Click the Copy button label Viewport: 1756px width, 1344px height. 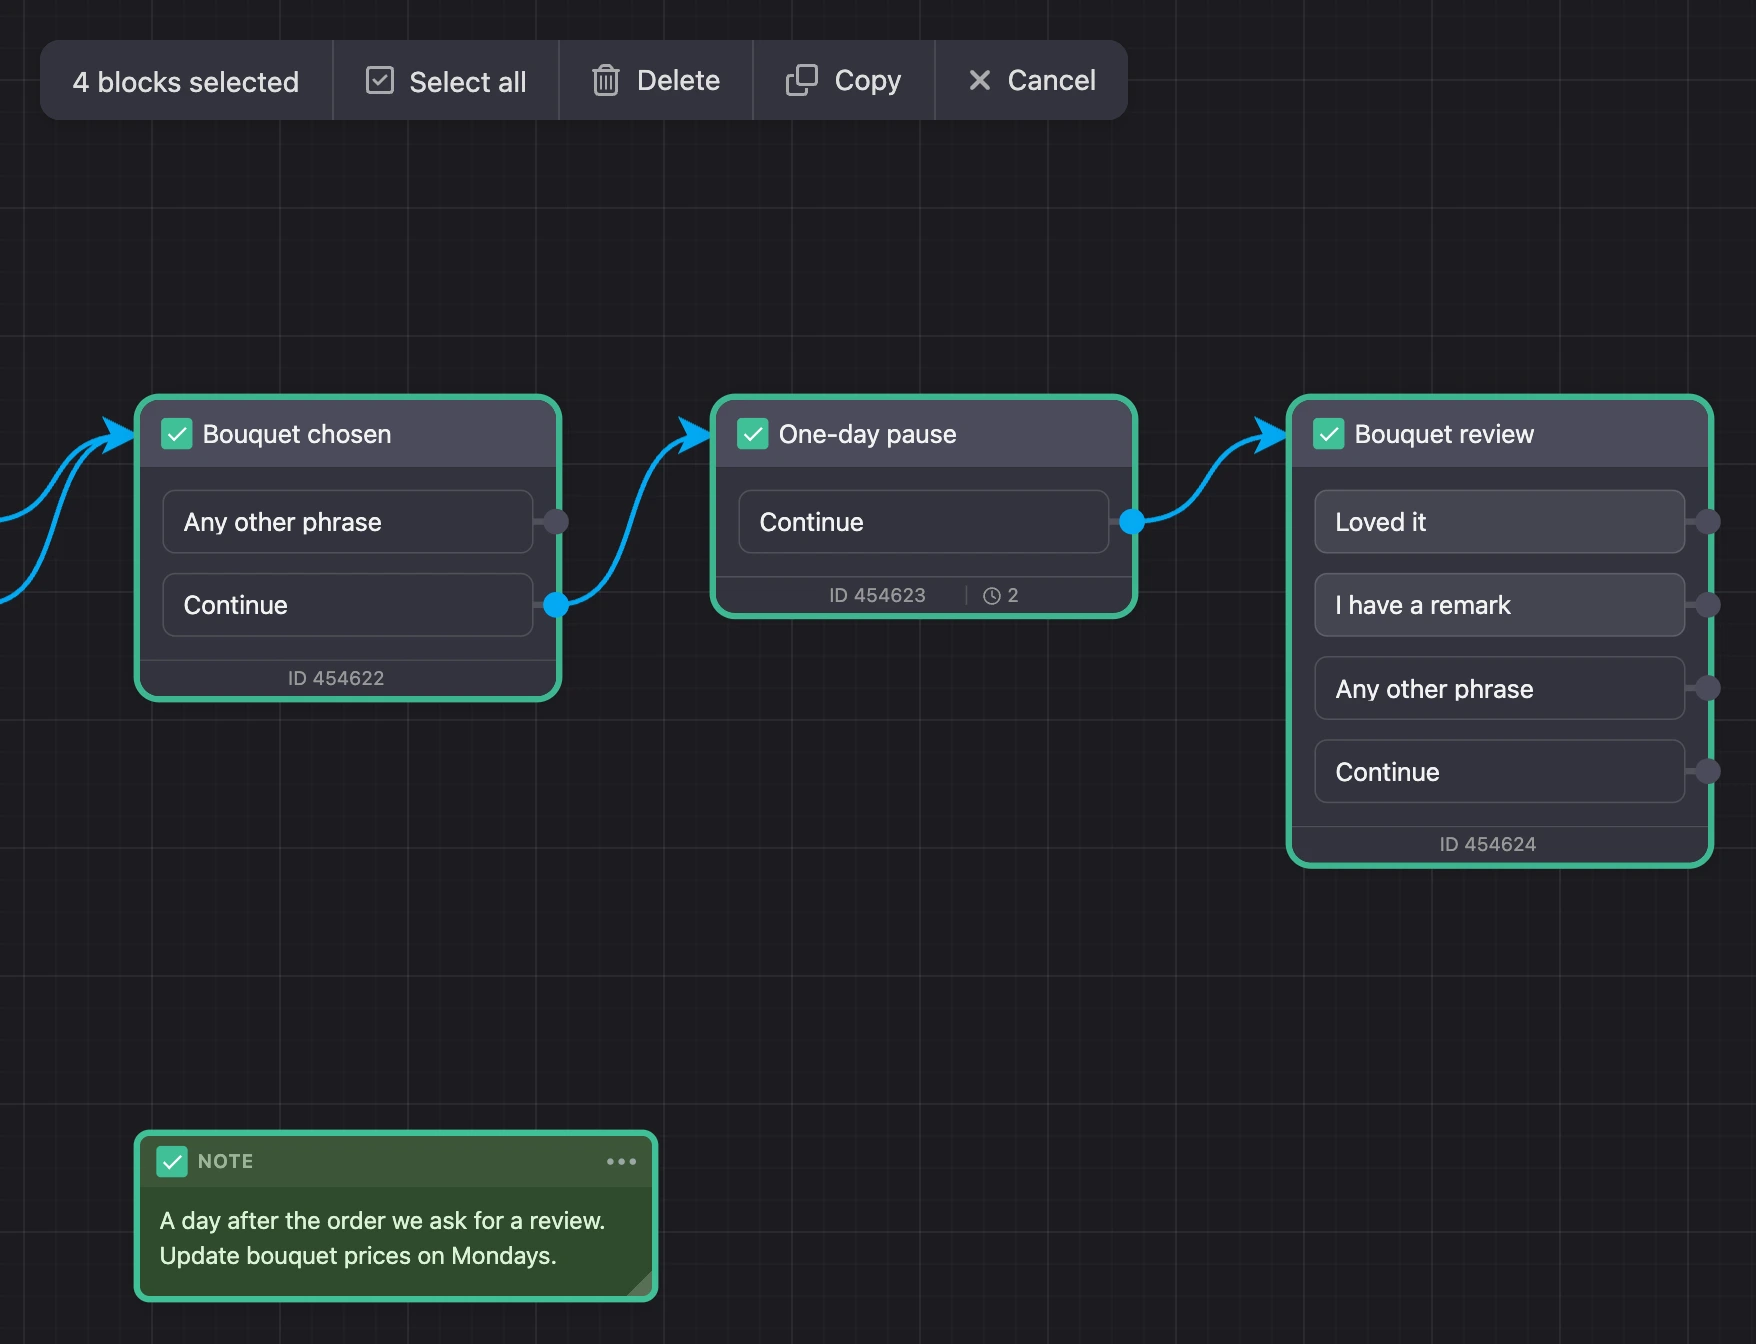[868, 81]
